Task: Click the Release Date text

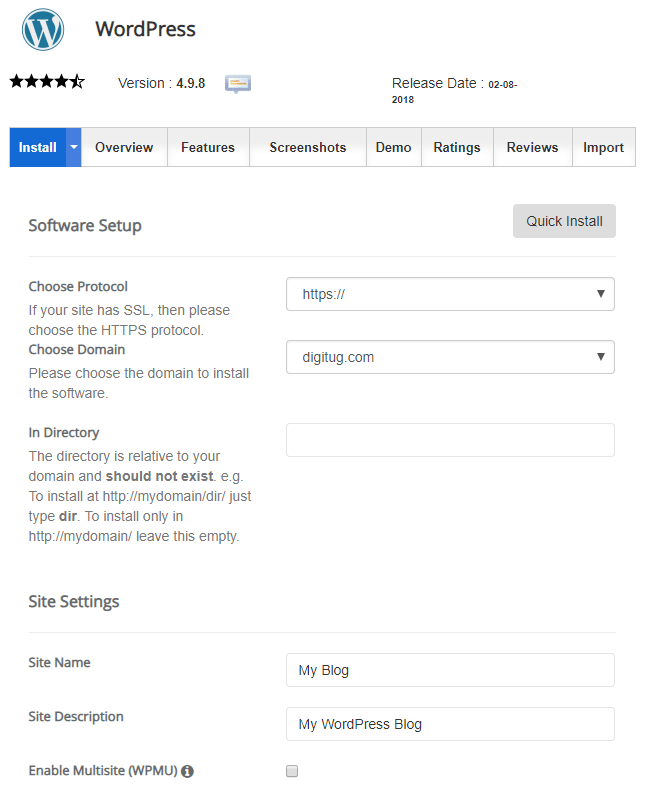Action: coord(454,90)
